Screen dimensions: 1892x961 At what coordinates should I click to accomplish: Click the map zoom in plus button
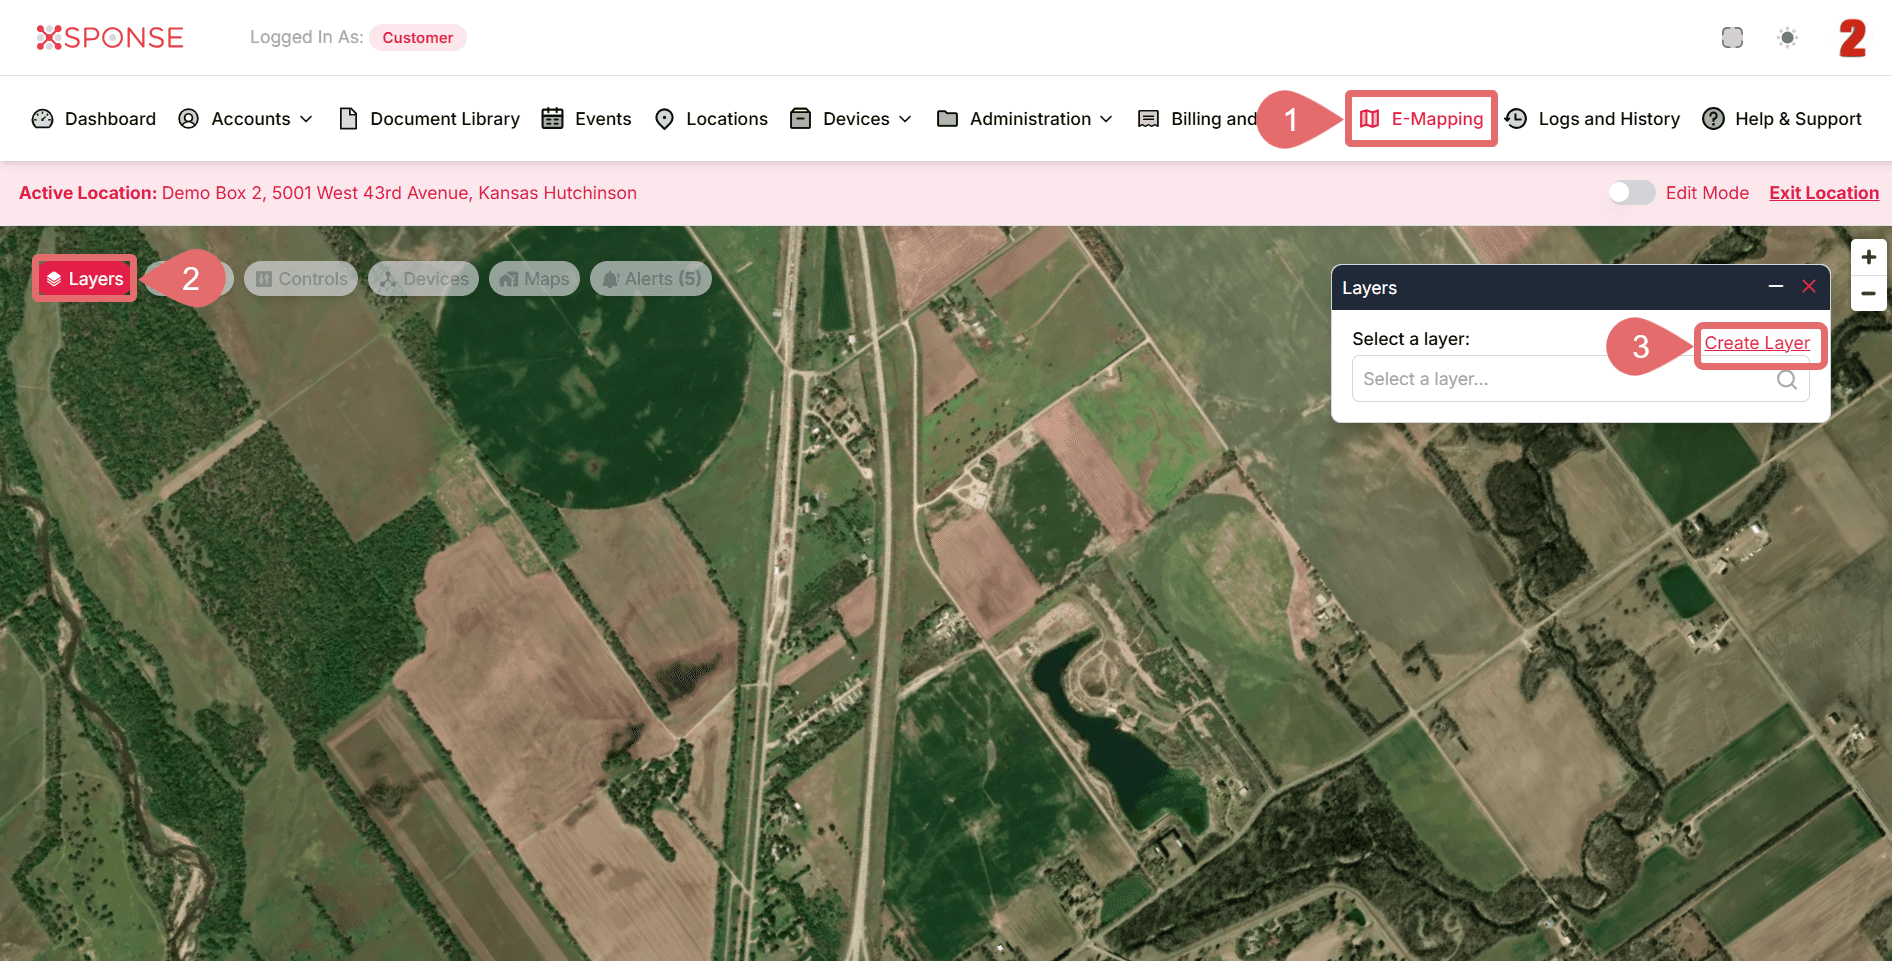[1868, 257]
